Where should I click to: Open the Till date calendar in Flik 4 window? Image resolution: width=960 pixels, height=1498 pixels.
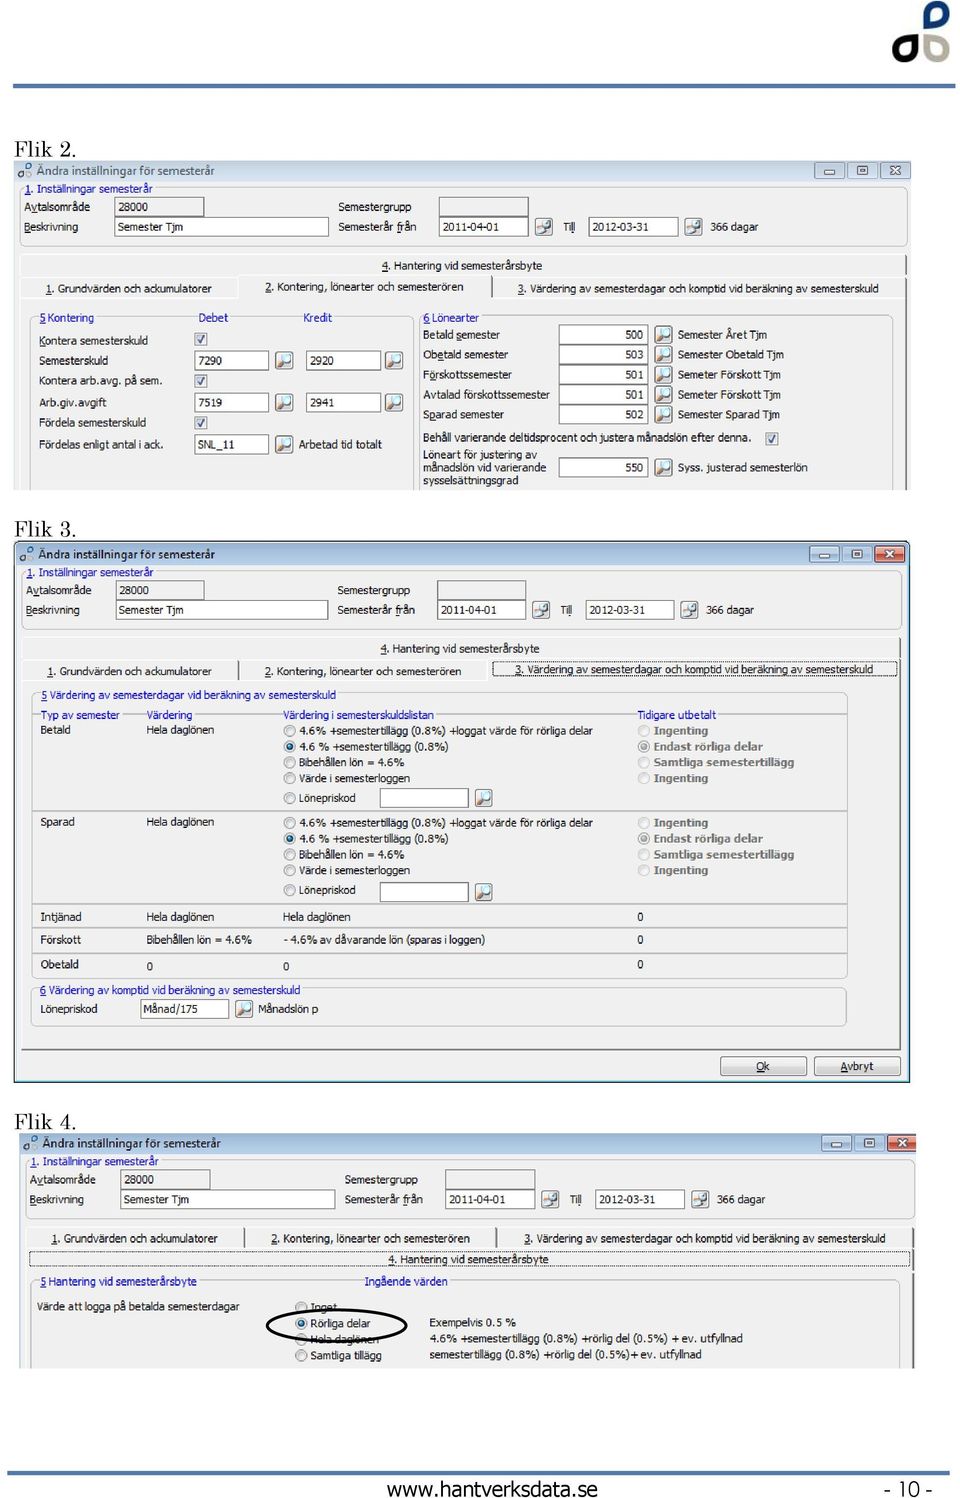(x=700, y=1199)
